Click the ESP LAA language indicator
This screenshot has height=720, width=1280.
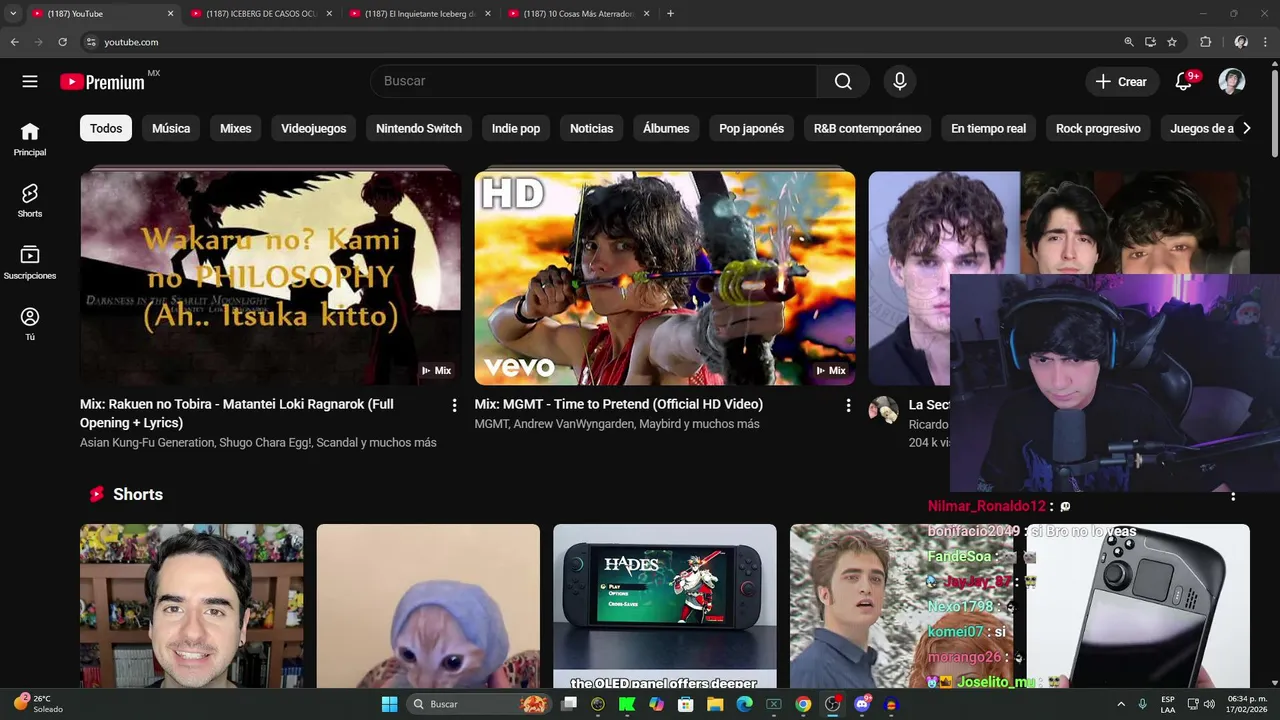tap(1168, 704)
